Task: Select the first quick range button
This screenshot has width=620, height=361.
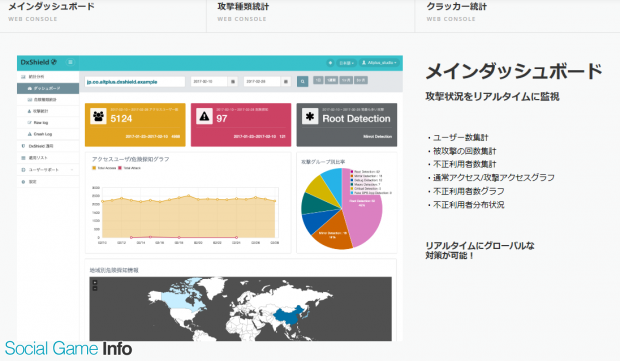Action: [318, 80]
